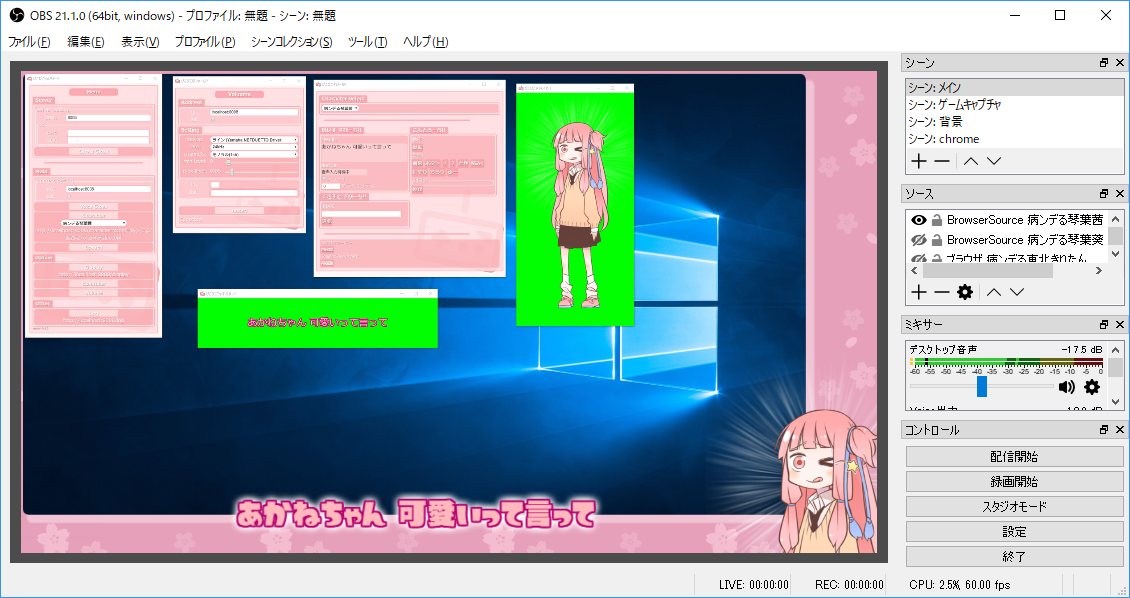Add a new scene with plus icon
The width and height of the screenshot is (1130, 598).
click(918, 161)
